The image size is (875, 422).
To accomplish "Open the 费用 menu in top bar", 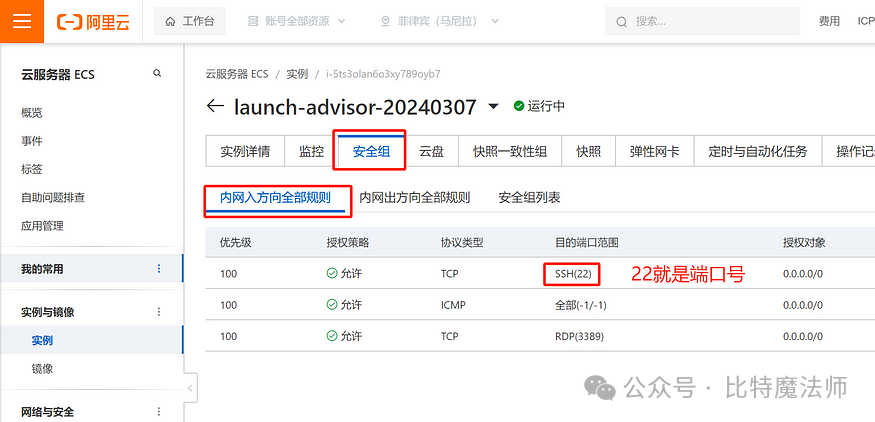I will (x=829, y=21).
